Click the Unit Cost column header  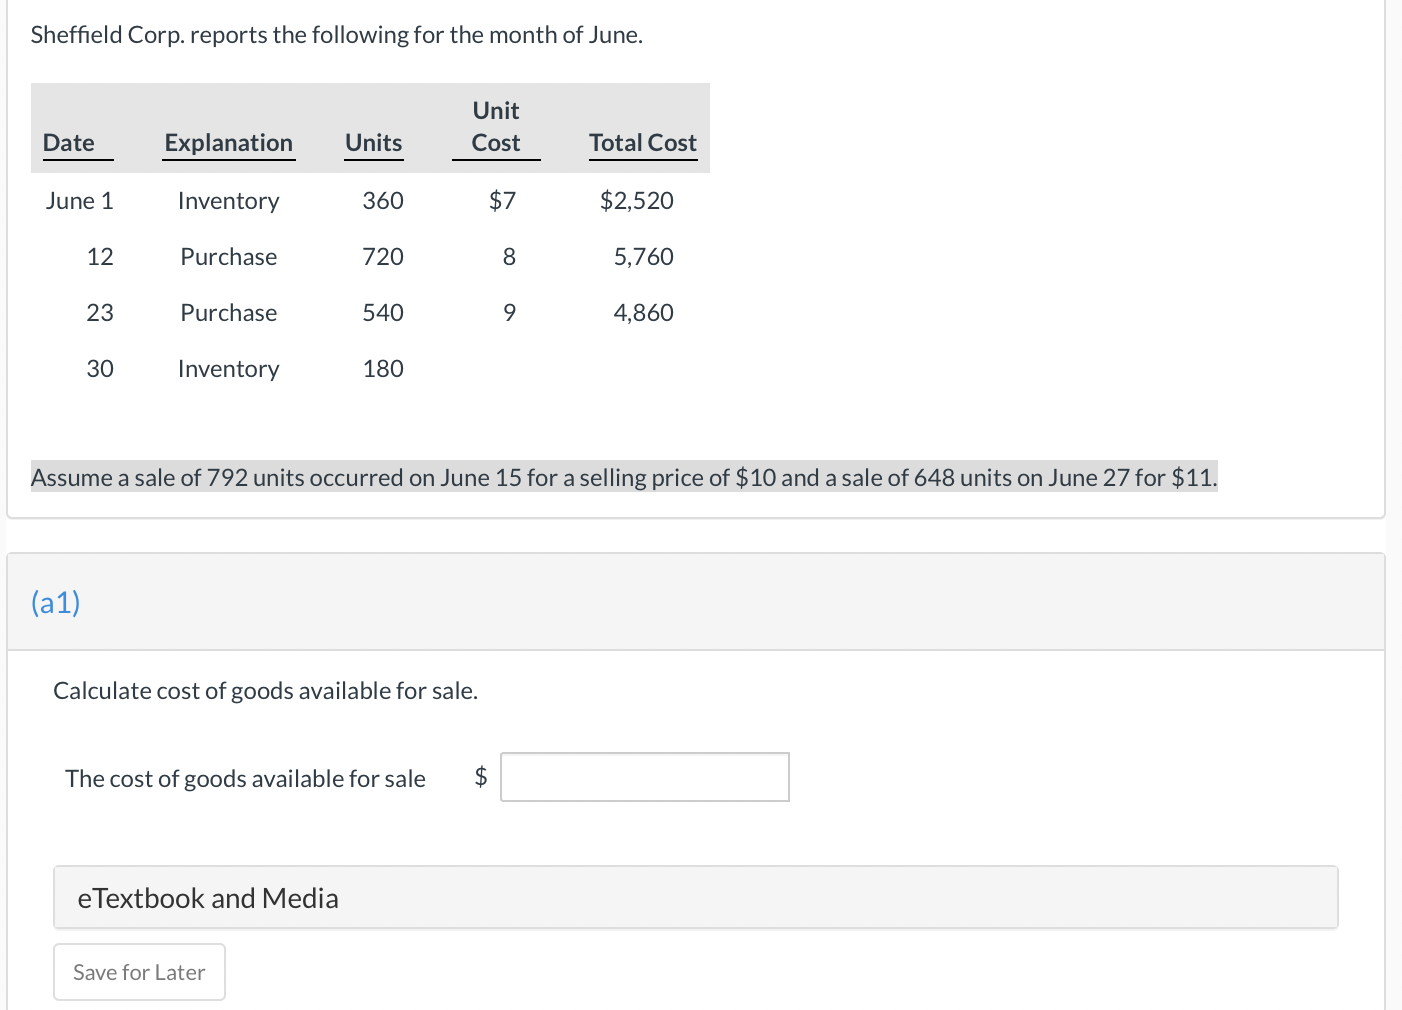tap(496, 127)
